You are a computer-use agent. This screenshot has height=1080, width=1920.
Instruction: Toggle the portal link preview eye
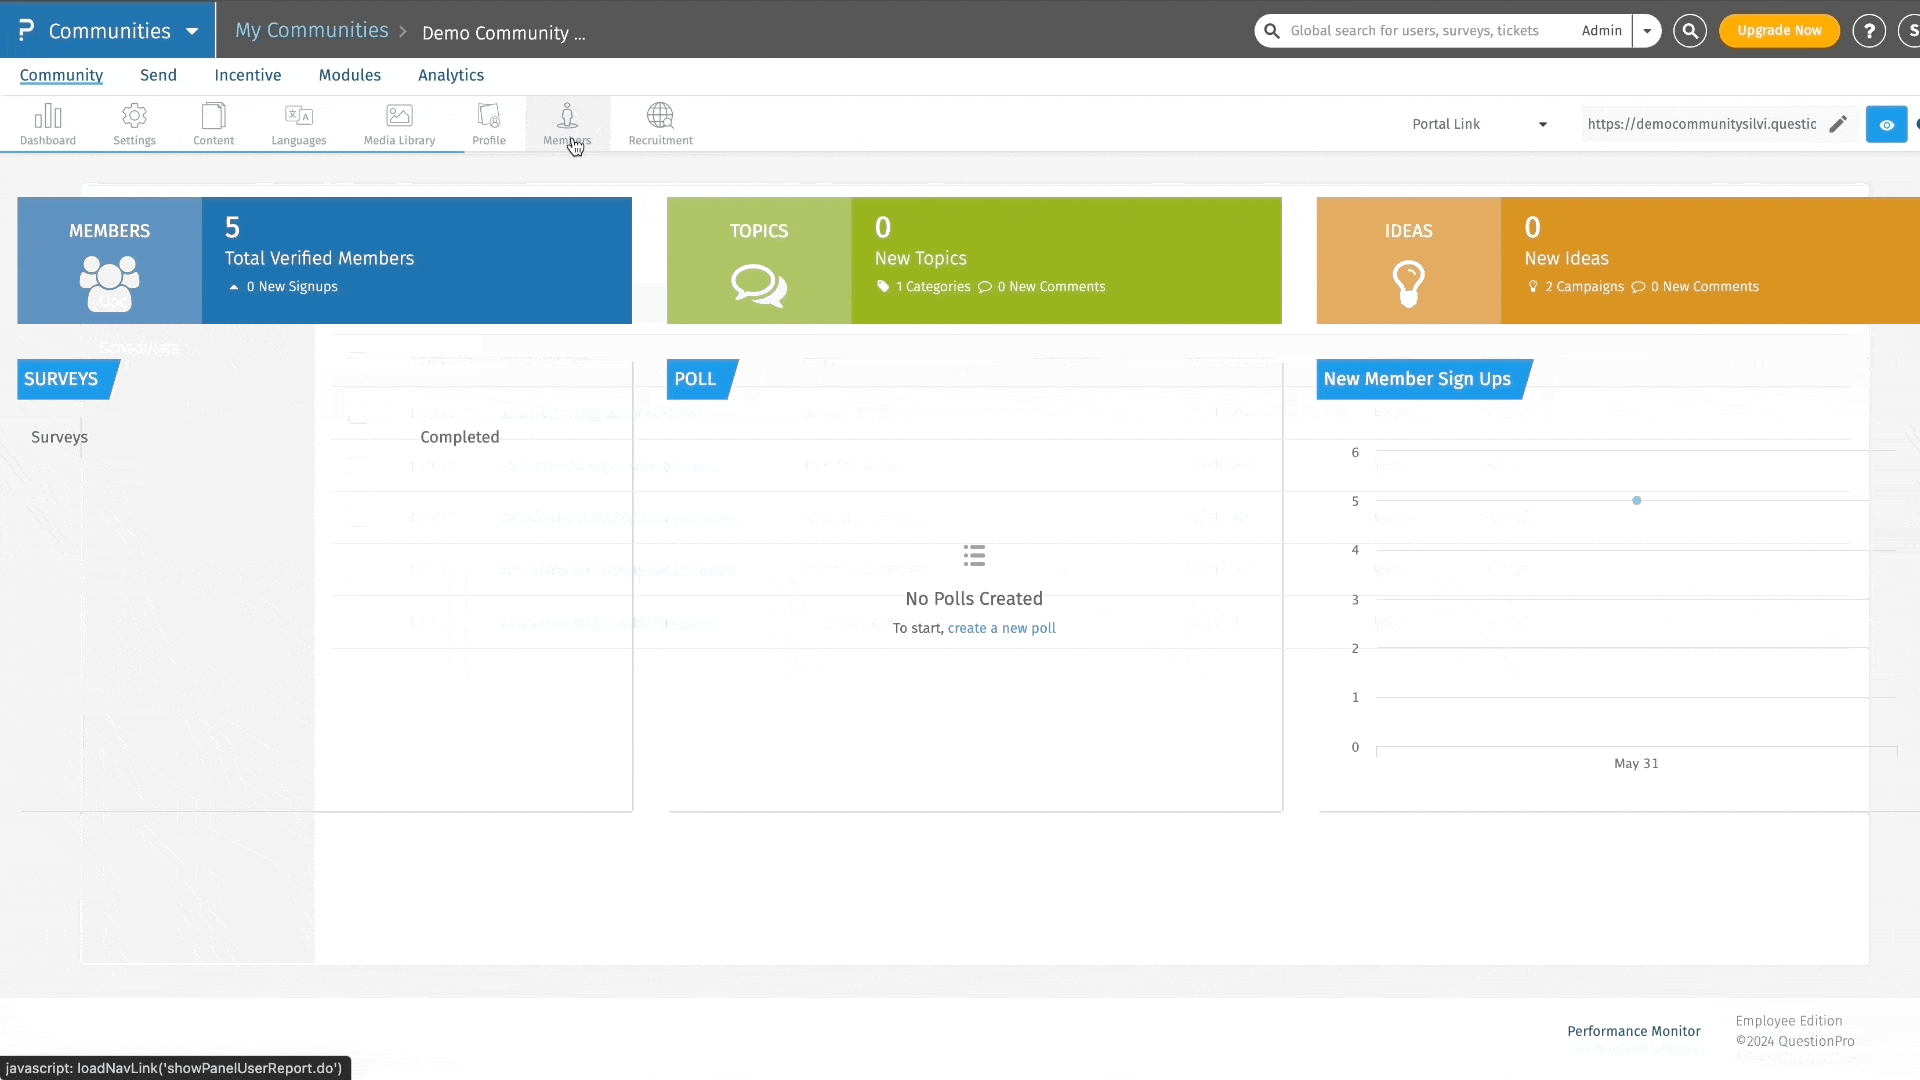point(1887,124)
